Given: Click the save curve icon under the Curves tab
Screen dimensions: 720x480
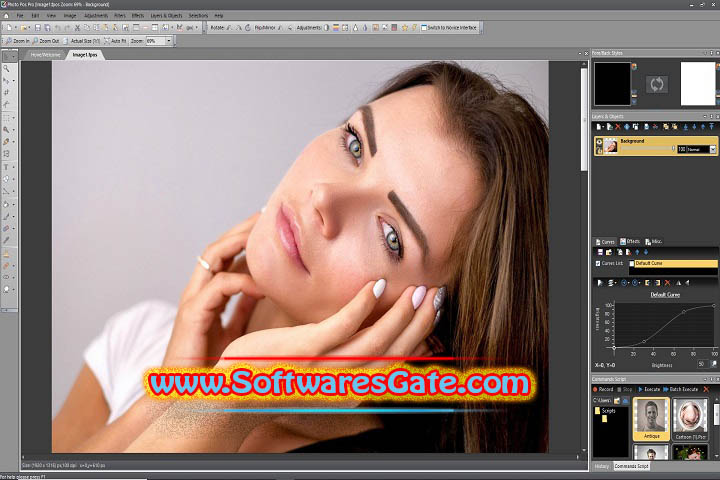Looking at the screenshot, I should tap(600, 252).
